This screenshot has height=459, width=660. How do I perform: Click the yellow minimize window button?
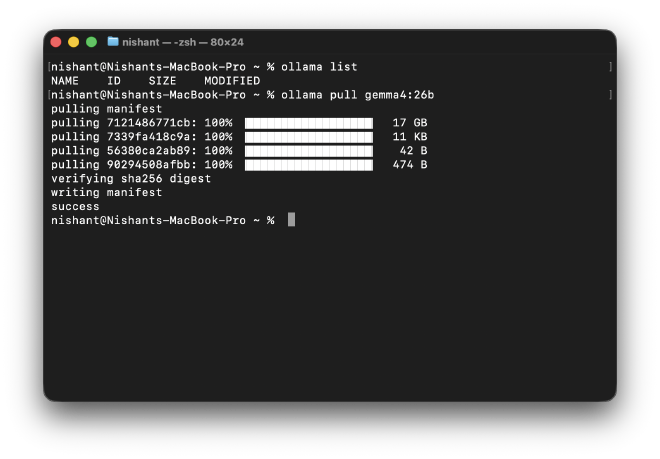click(74, 42)
